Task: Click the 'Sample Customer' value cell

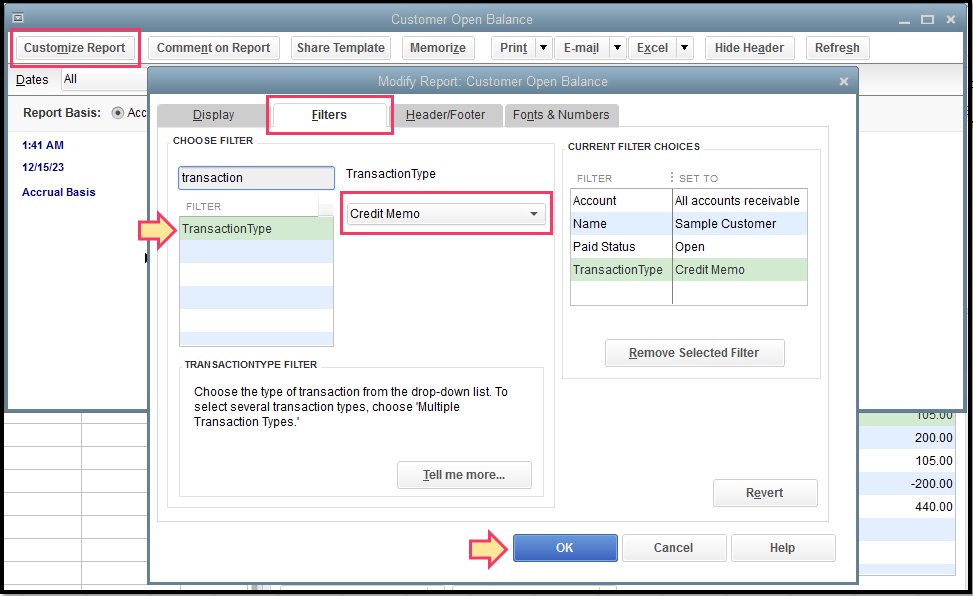Action: pyautogui.click(x=740, y=224)
